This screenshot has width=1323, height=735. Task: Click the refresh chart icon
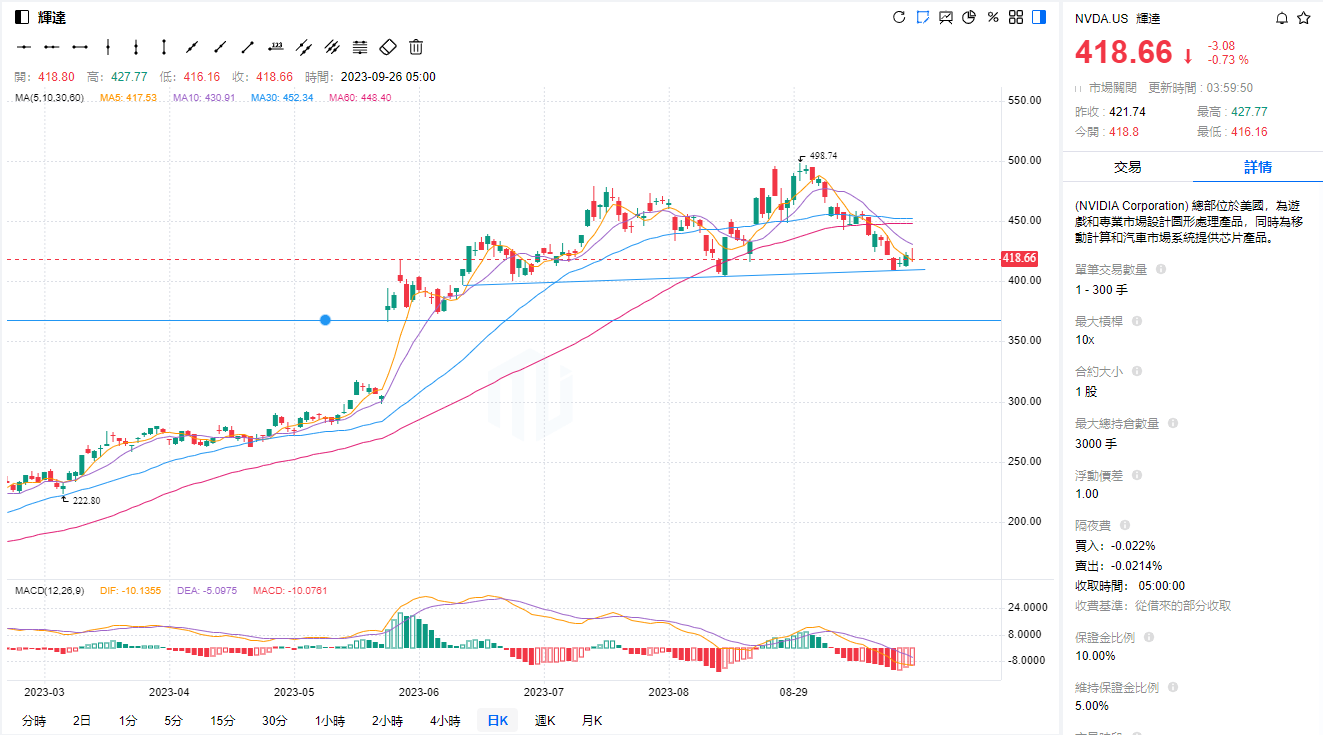click(x=898, y=17)
